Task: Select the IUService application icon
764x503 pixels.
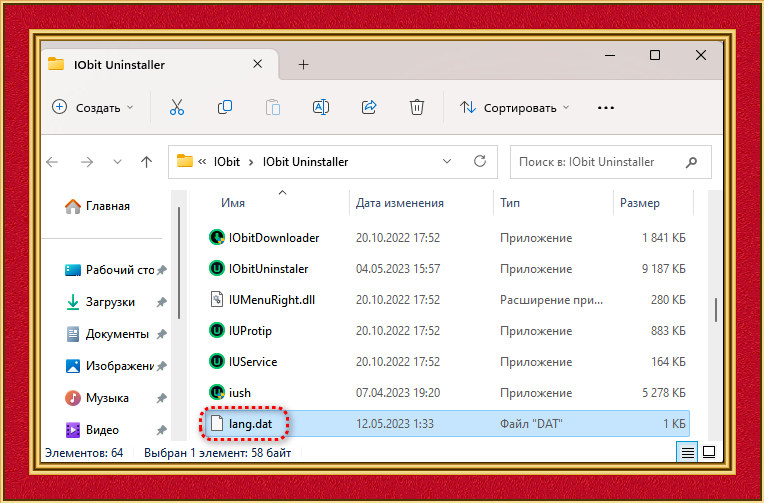Action: click(216, 362)
